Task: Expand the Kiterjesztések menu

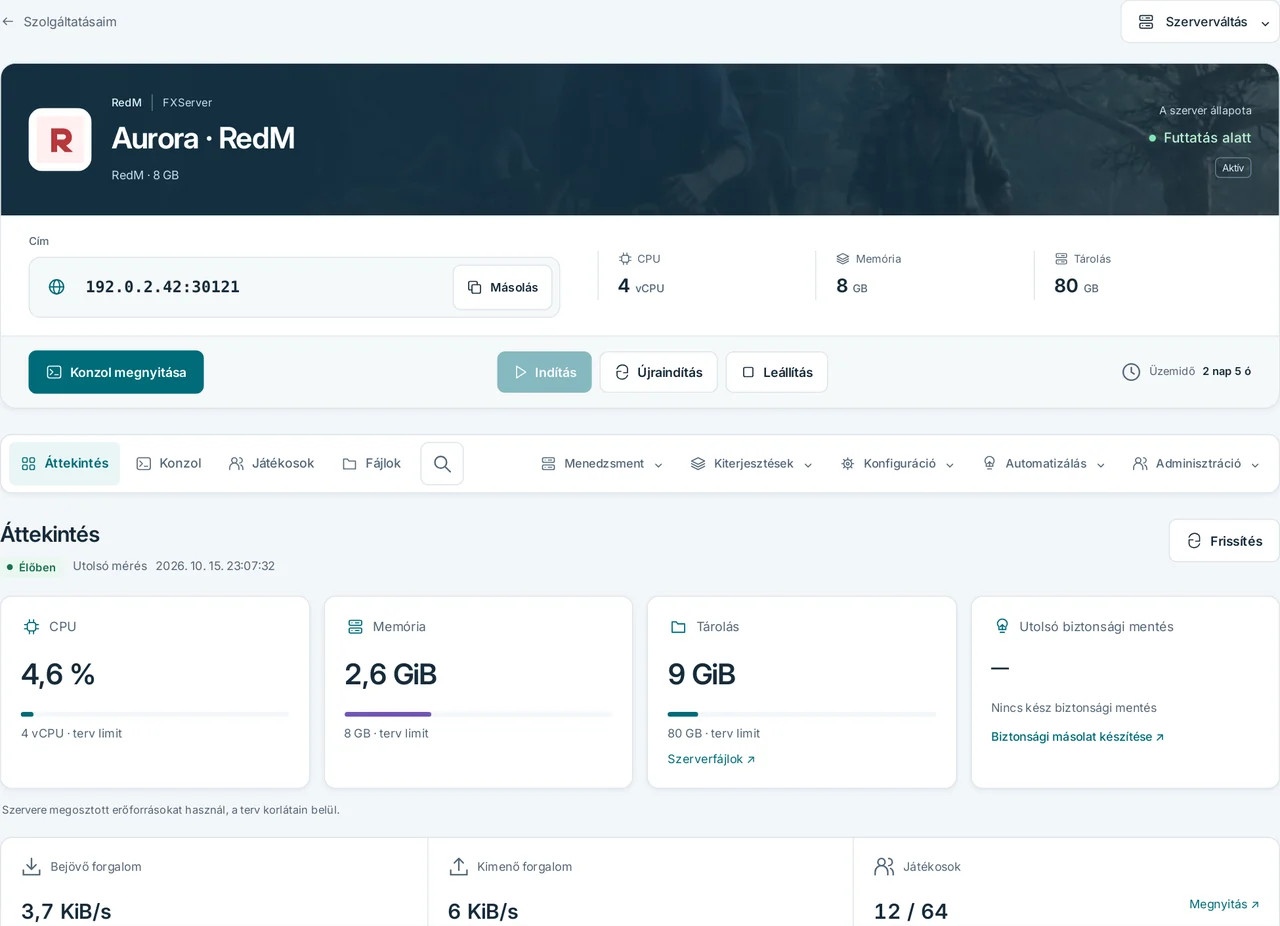Action: [752, 464]
